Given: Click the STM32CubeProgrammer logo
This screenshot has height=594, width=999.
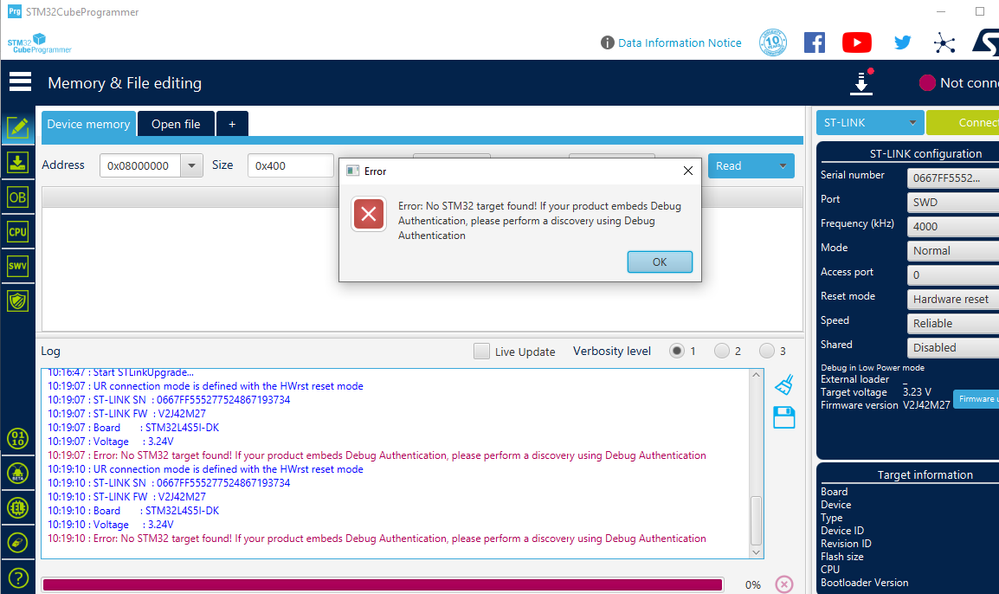Looking at the screenshot, I should click(x=40, y=43).
